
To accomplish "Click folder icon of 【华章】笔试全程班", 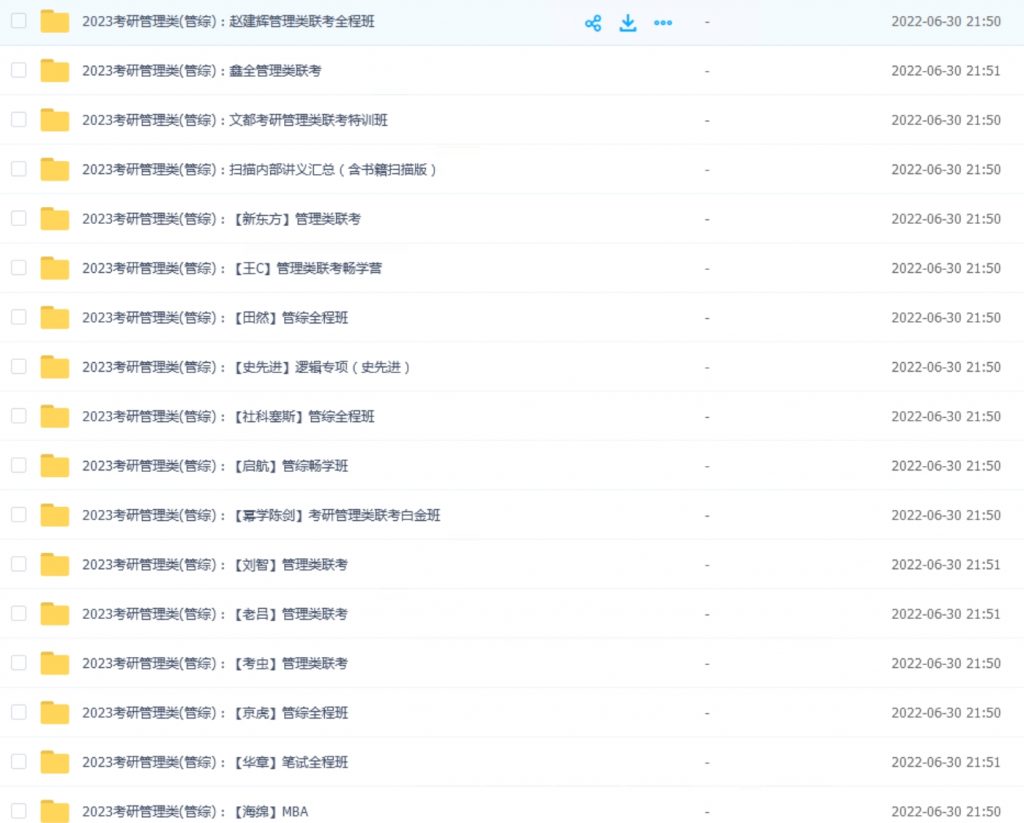I will coord(55,762).
